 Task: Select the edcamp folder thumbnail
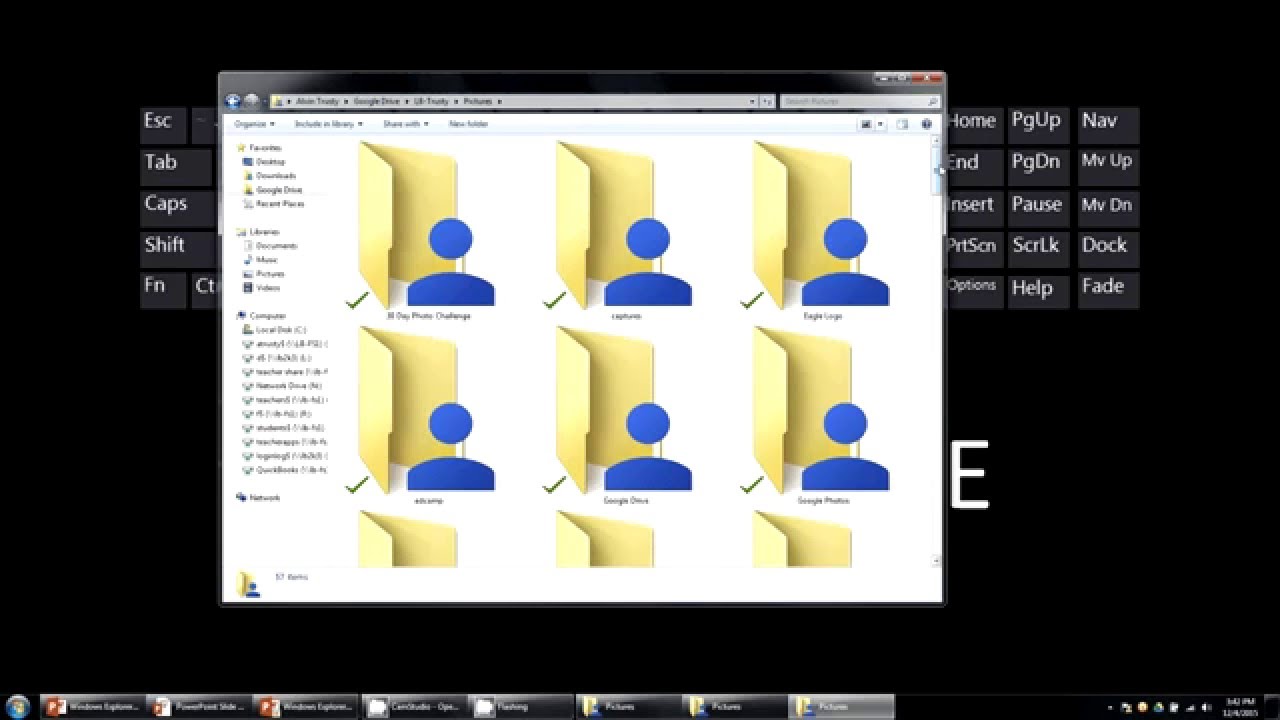427,415
